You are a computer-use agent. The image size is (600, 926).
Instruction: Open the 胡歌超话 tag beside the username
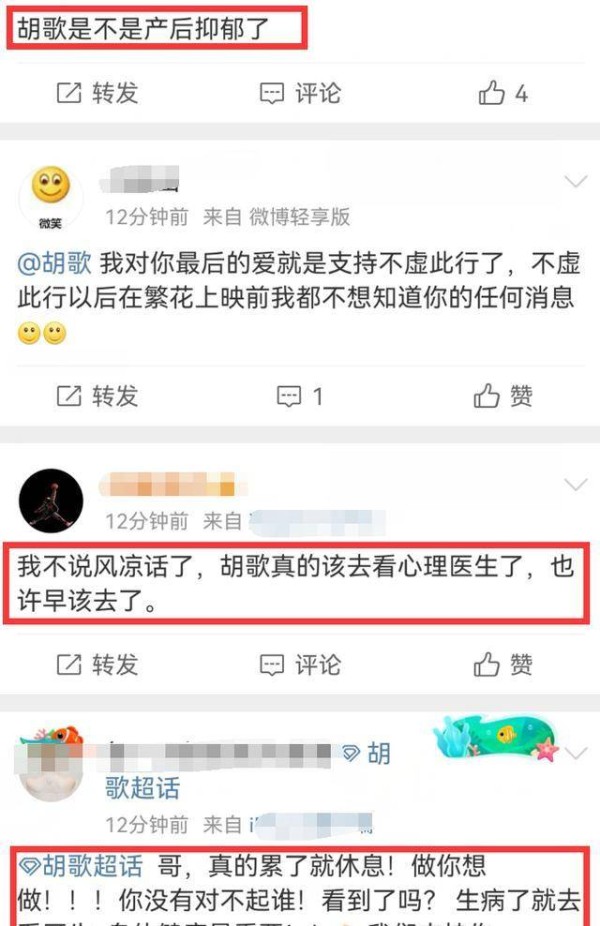click(x=248, y=771)
